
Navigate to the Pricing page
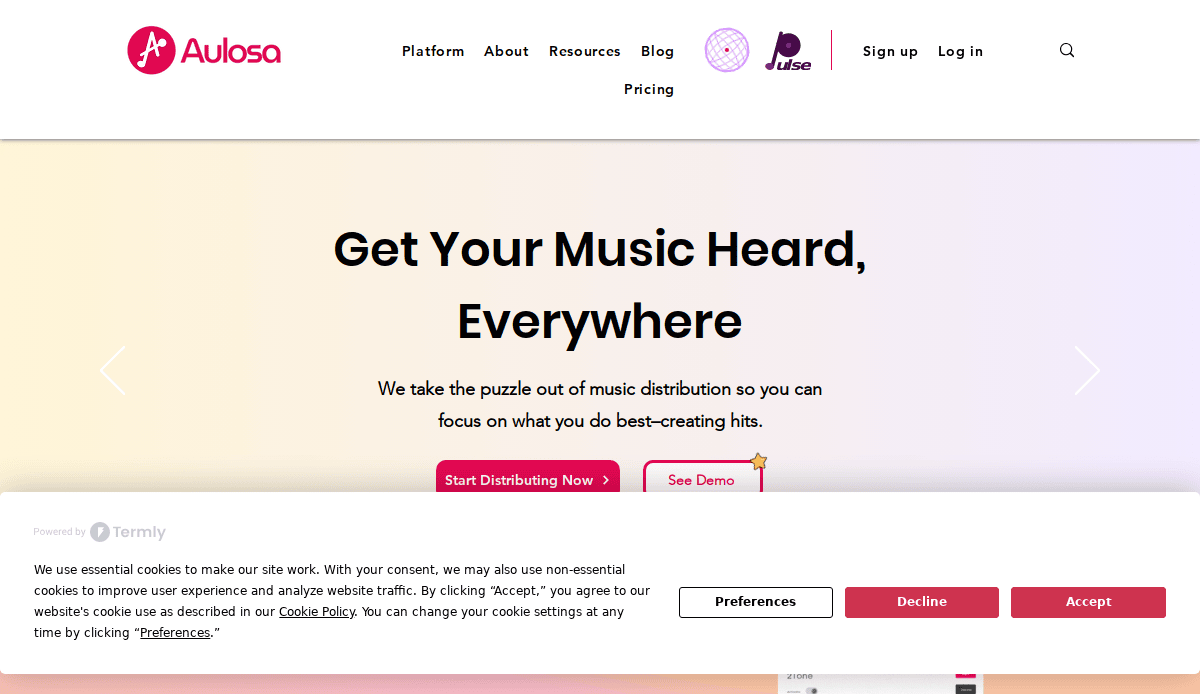pos(649,89)
